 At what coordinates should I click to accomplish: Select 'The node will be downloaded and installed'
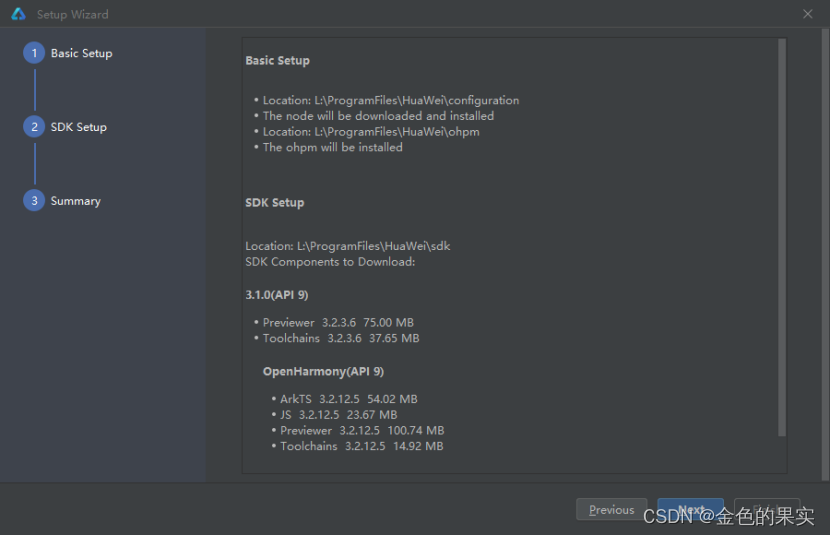(x=378, y=116)
